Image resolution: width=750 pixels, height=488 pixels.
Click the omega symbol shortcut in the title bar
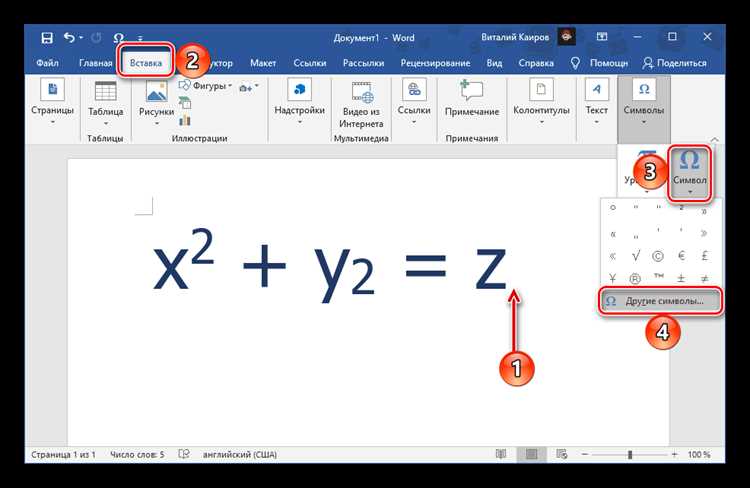click(119, 38)
